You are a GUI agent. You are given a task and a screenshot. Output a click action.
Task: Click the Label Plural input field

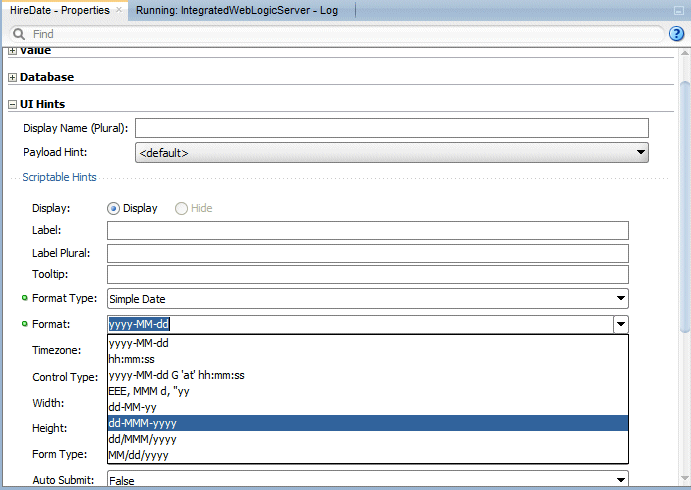368,253
